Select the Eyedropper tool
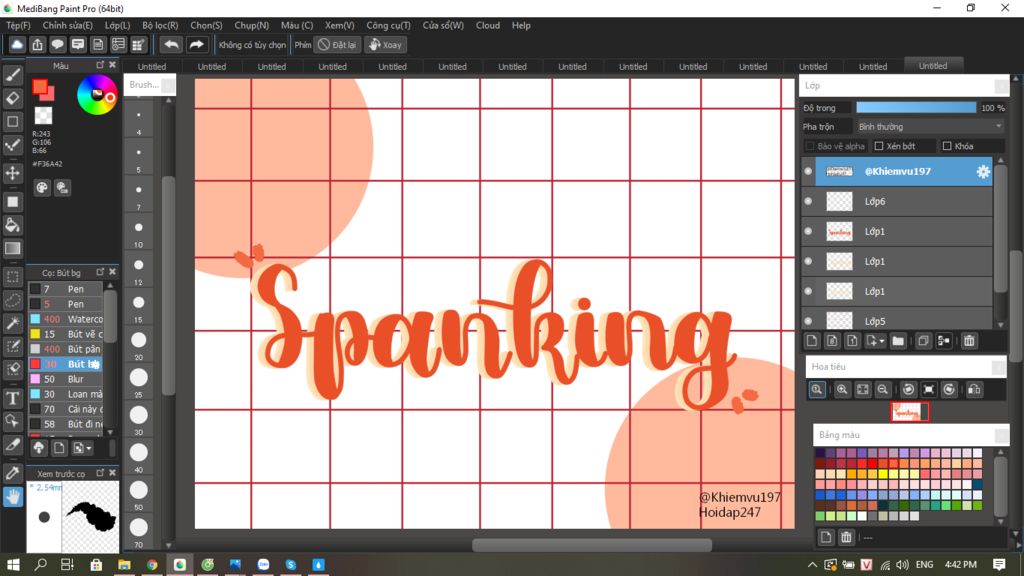Screen dimensions: 1024x576 pyautogui.click(x=12, y=473)
